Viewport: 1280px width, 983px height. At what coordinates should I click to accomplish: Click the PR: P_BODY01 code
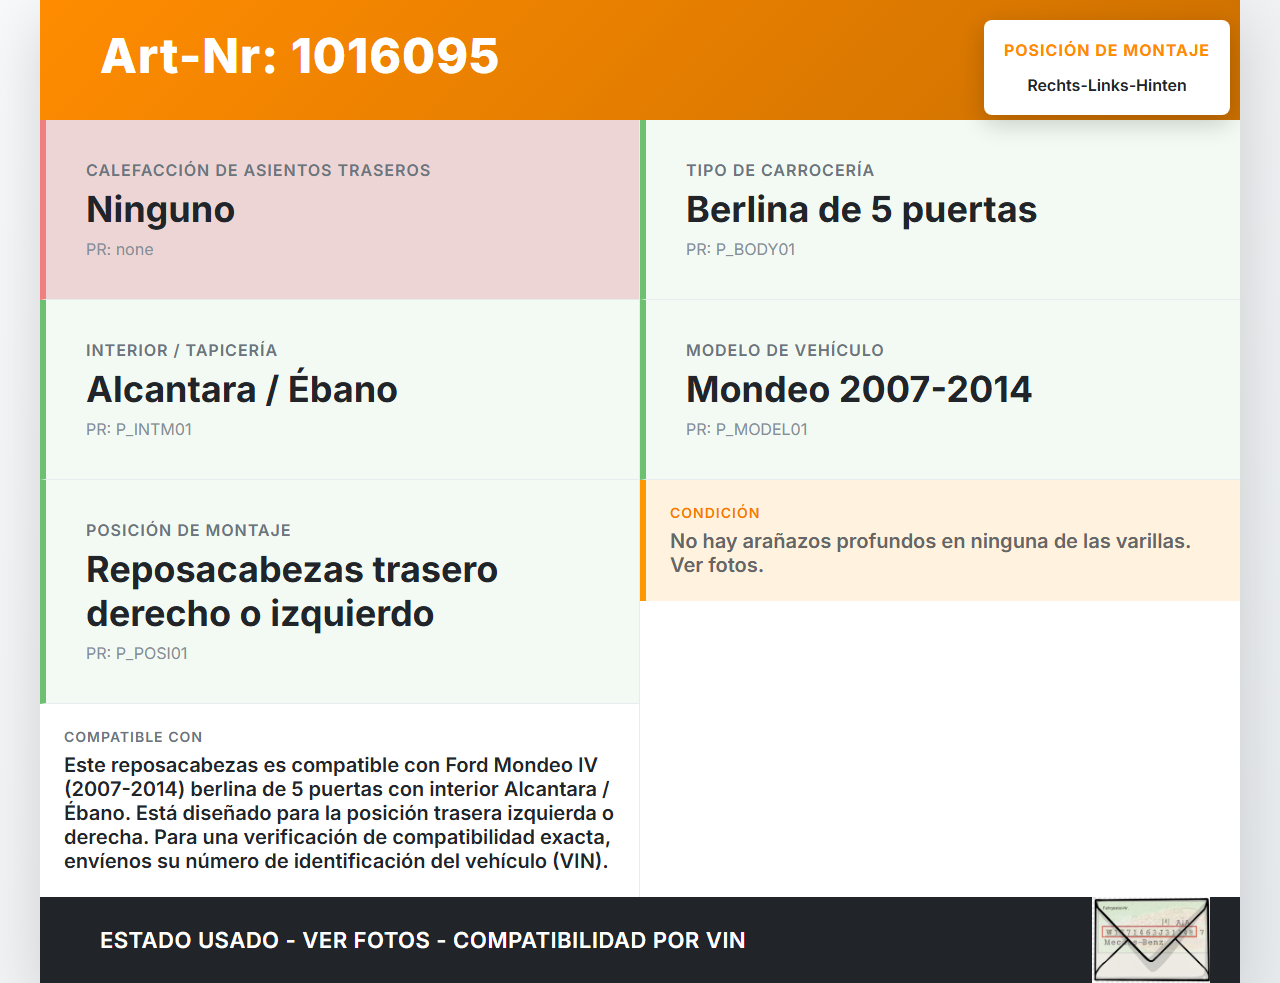pos(741,250)
